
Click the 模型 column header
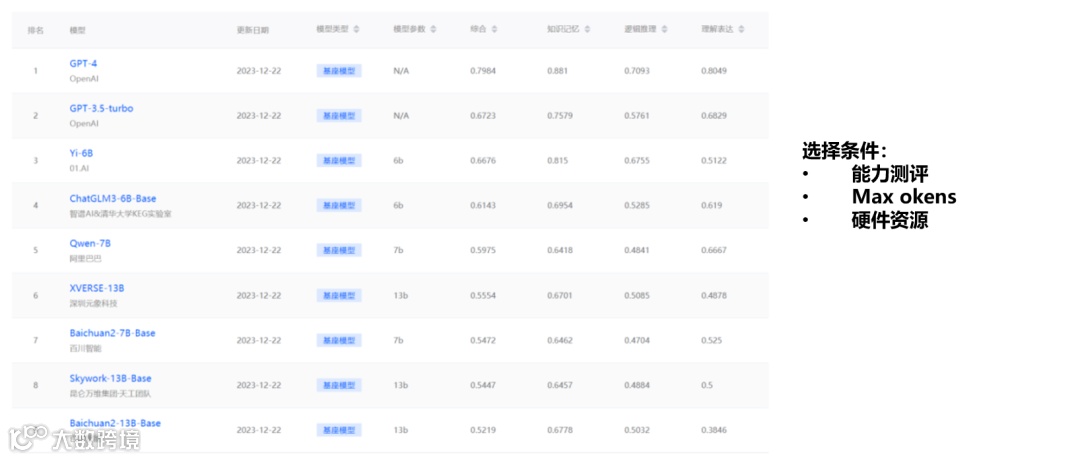[77, 30]
